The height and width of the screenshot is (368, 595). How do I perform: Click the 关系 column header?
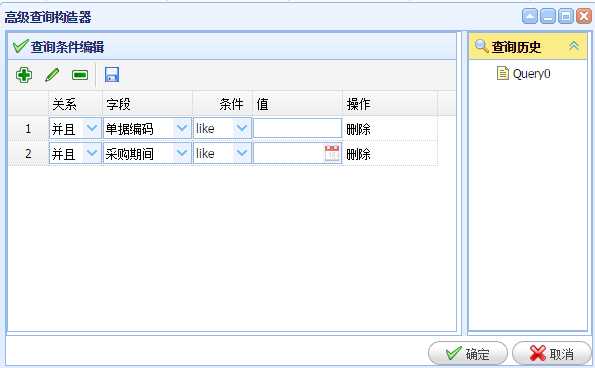75,104
